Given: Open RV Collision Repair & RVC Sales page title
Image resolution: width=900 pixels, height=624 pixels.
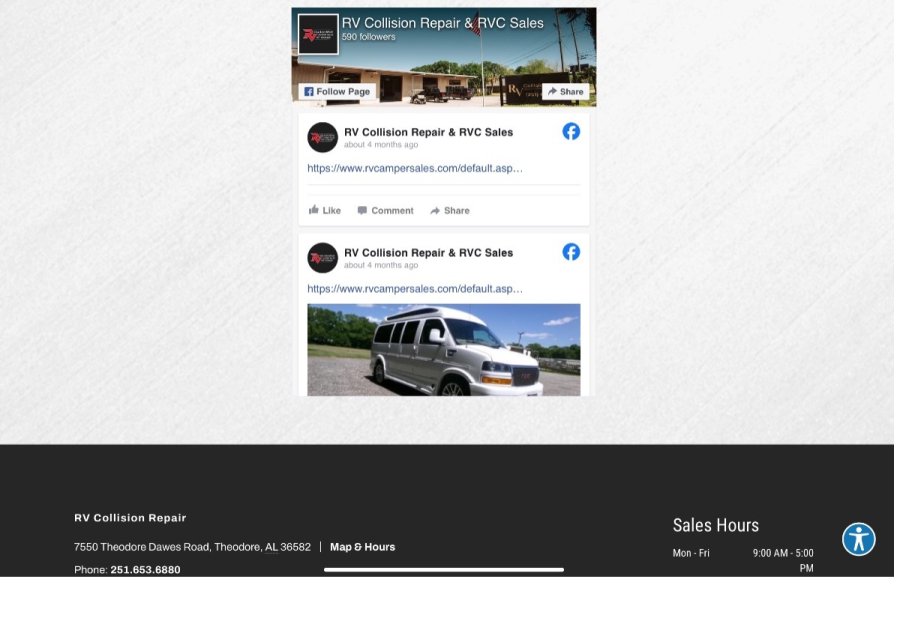Looking at the screenshot, I should (x=442, y=23).
